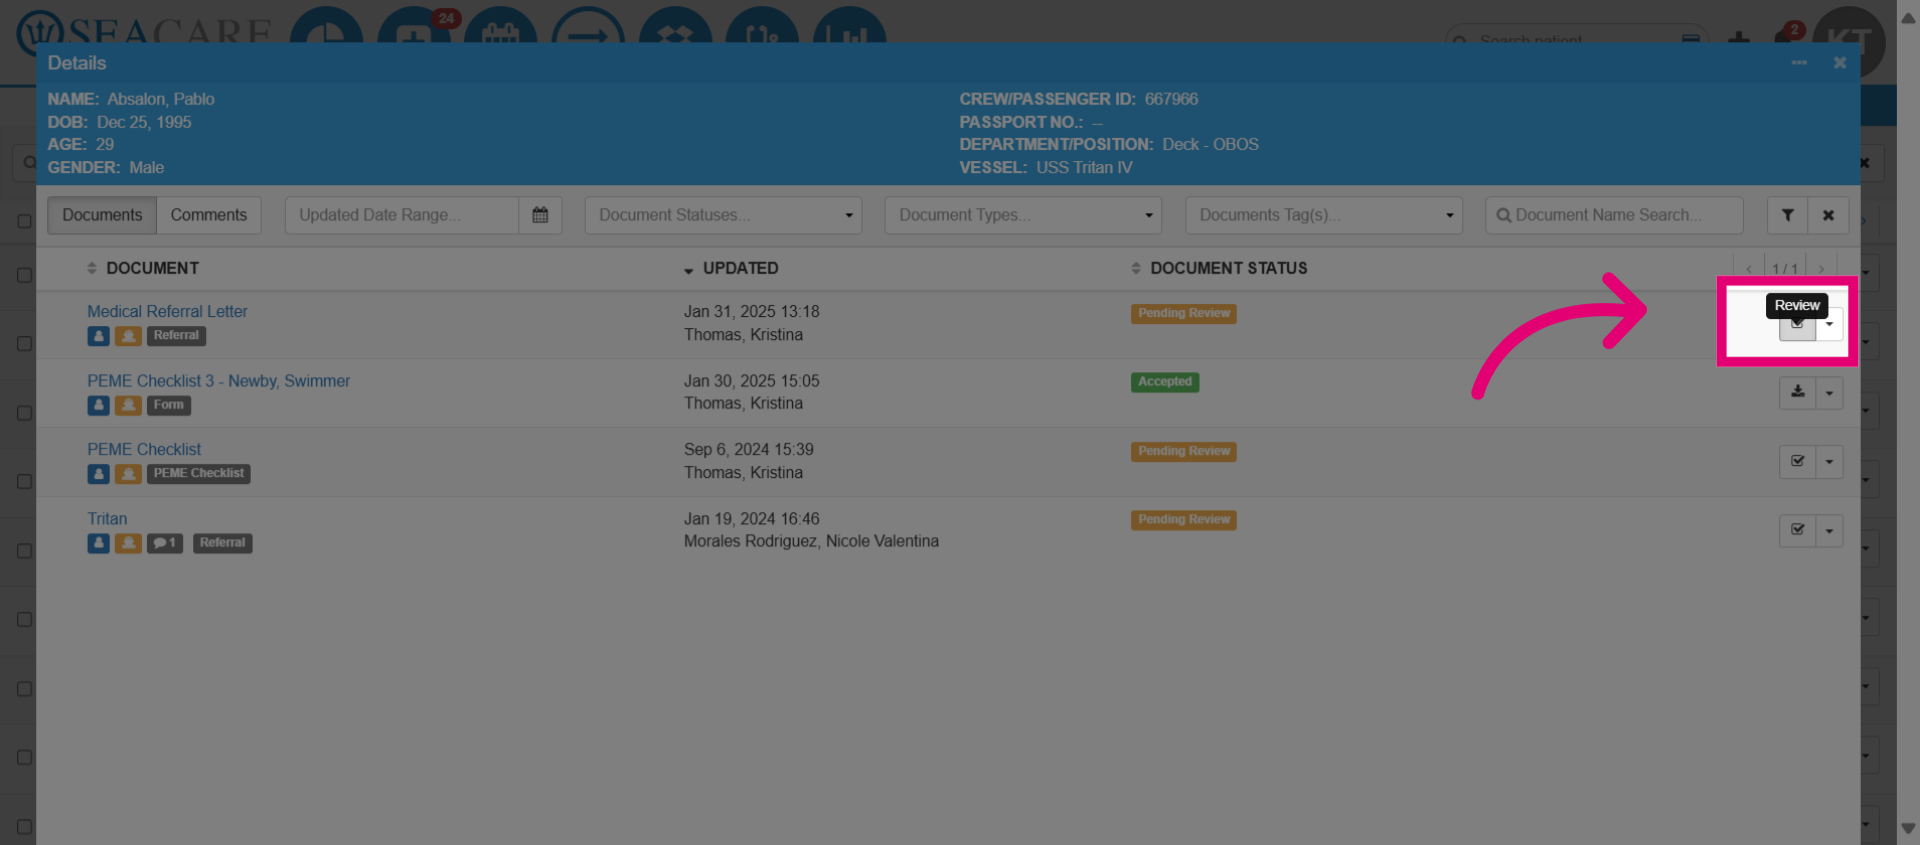This screenshot has height=845, width=1920.
Task: Open the Tritan document link
Action: point(107,518)
